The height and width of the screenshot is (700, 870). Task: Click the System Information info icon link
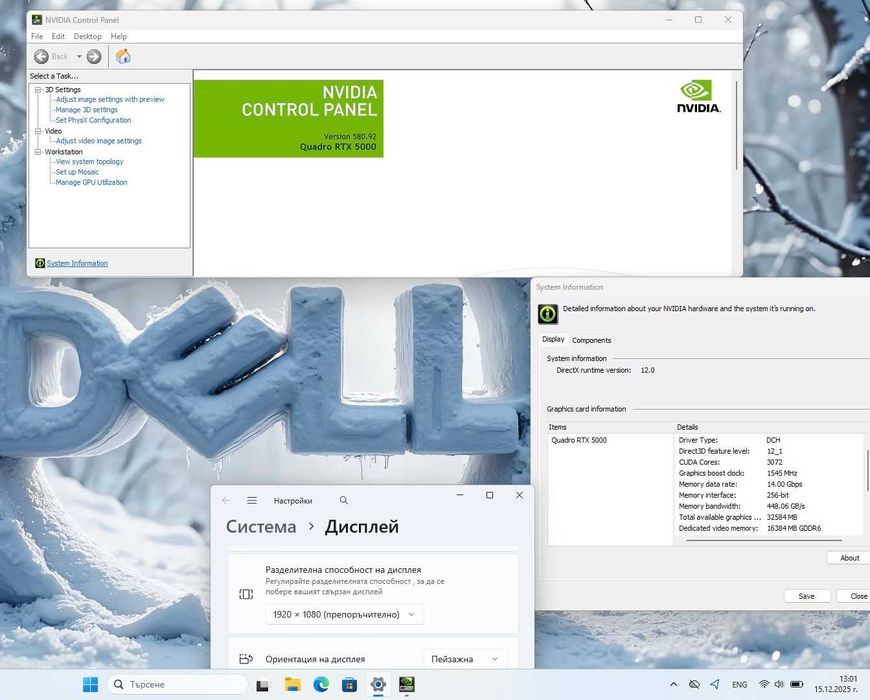(x=40, y=263)
